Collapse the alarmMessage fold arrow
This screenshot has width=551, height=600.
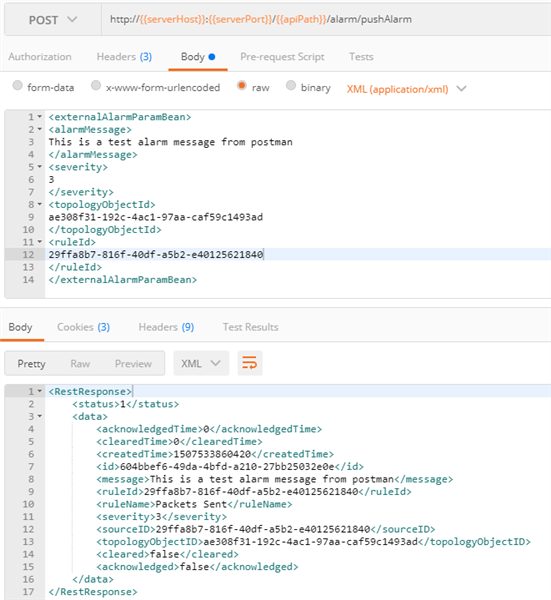tap(39, 129)
